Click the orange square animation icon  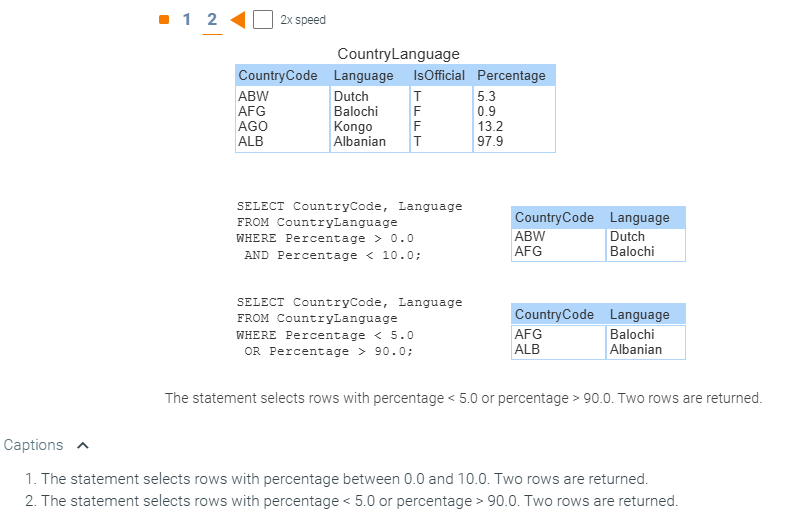click(165, 19)
